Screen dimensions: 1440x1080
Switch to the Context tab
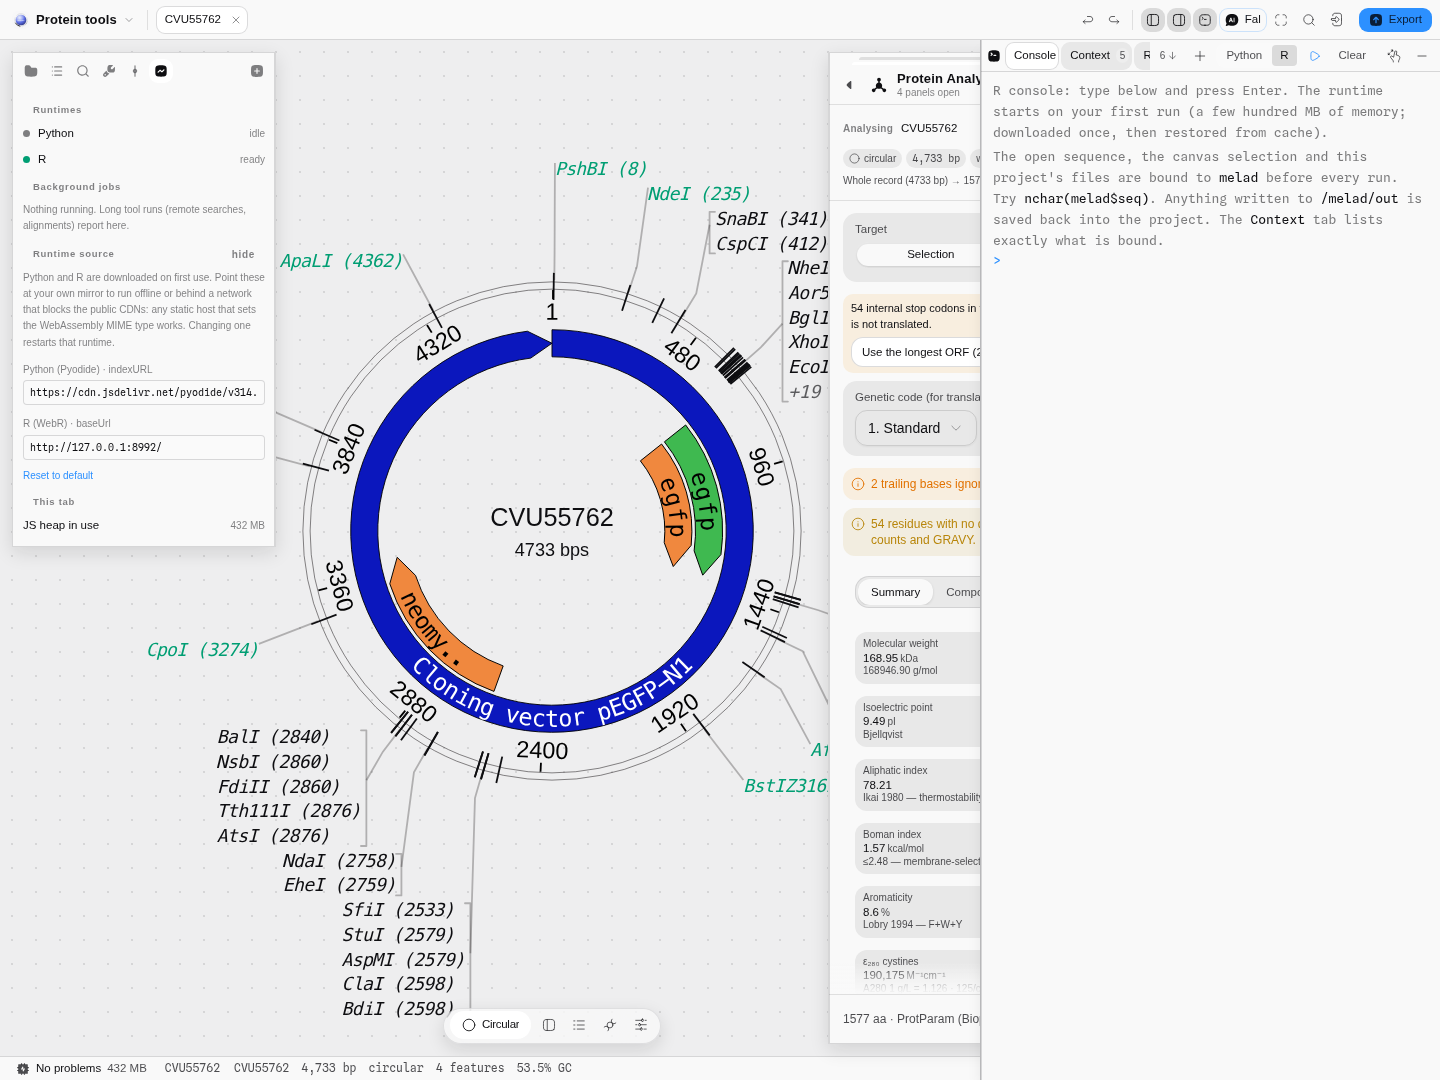tap(1097, 56)
